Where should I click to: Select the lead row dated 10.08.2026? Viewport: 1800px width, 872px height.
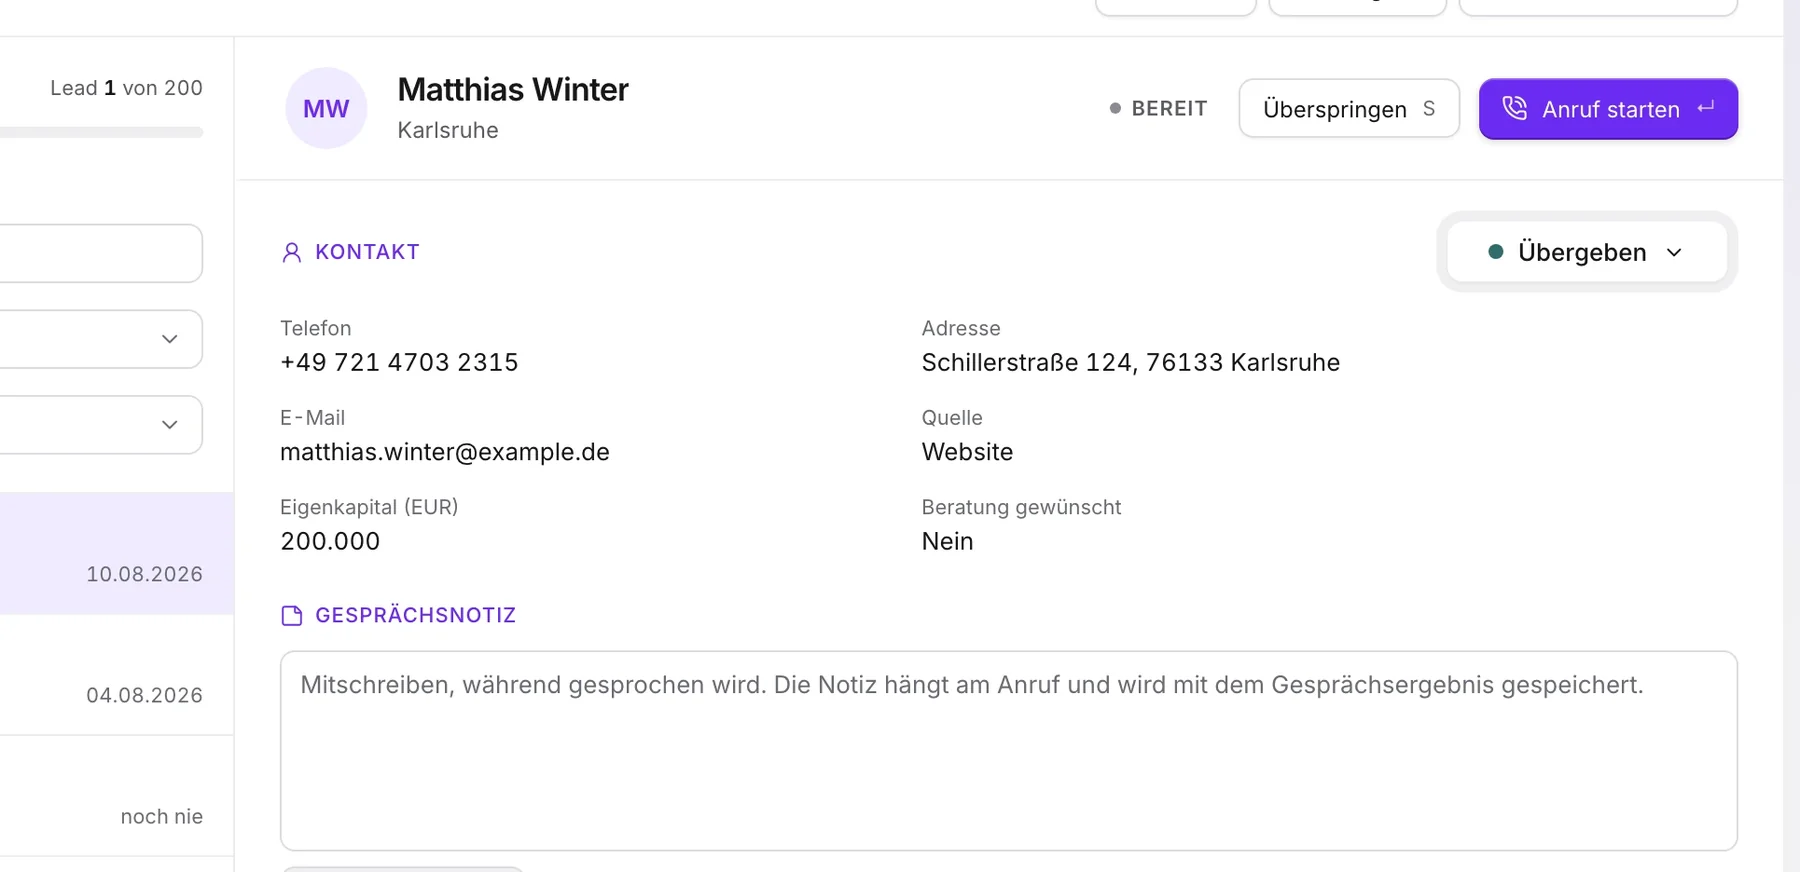pos(117,553)
